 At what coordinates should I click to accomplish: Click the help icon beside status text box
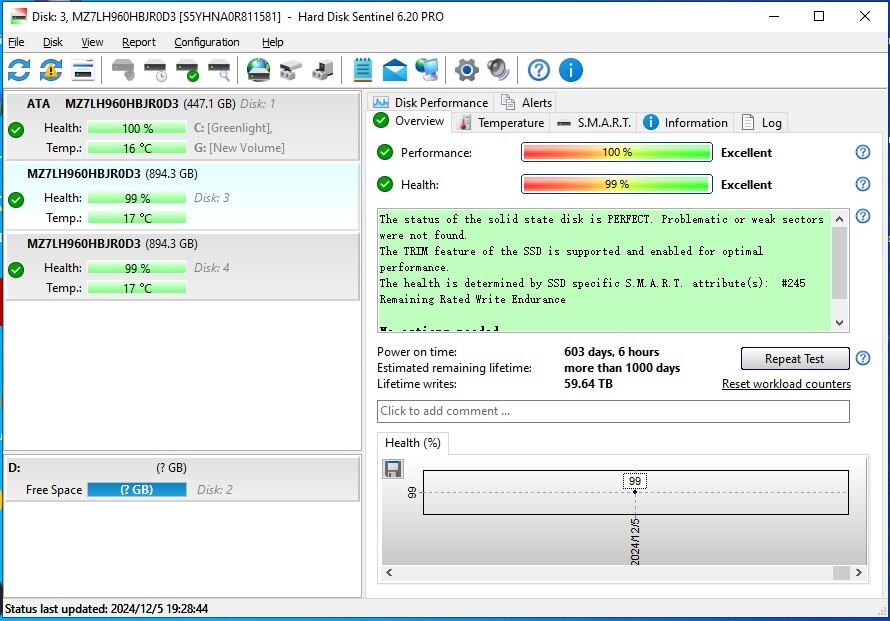coord(863,216)
